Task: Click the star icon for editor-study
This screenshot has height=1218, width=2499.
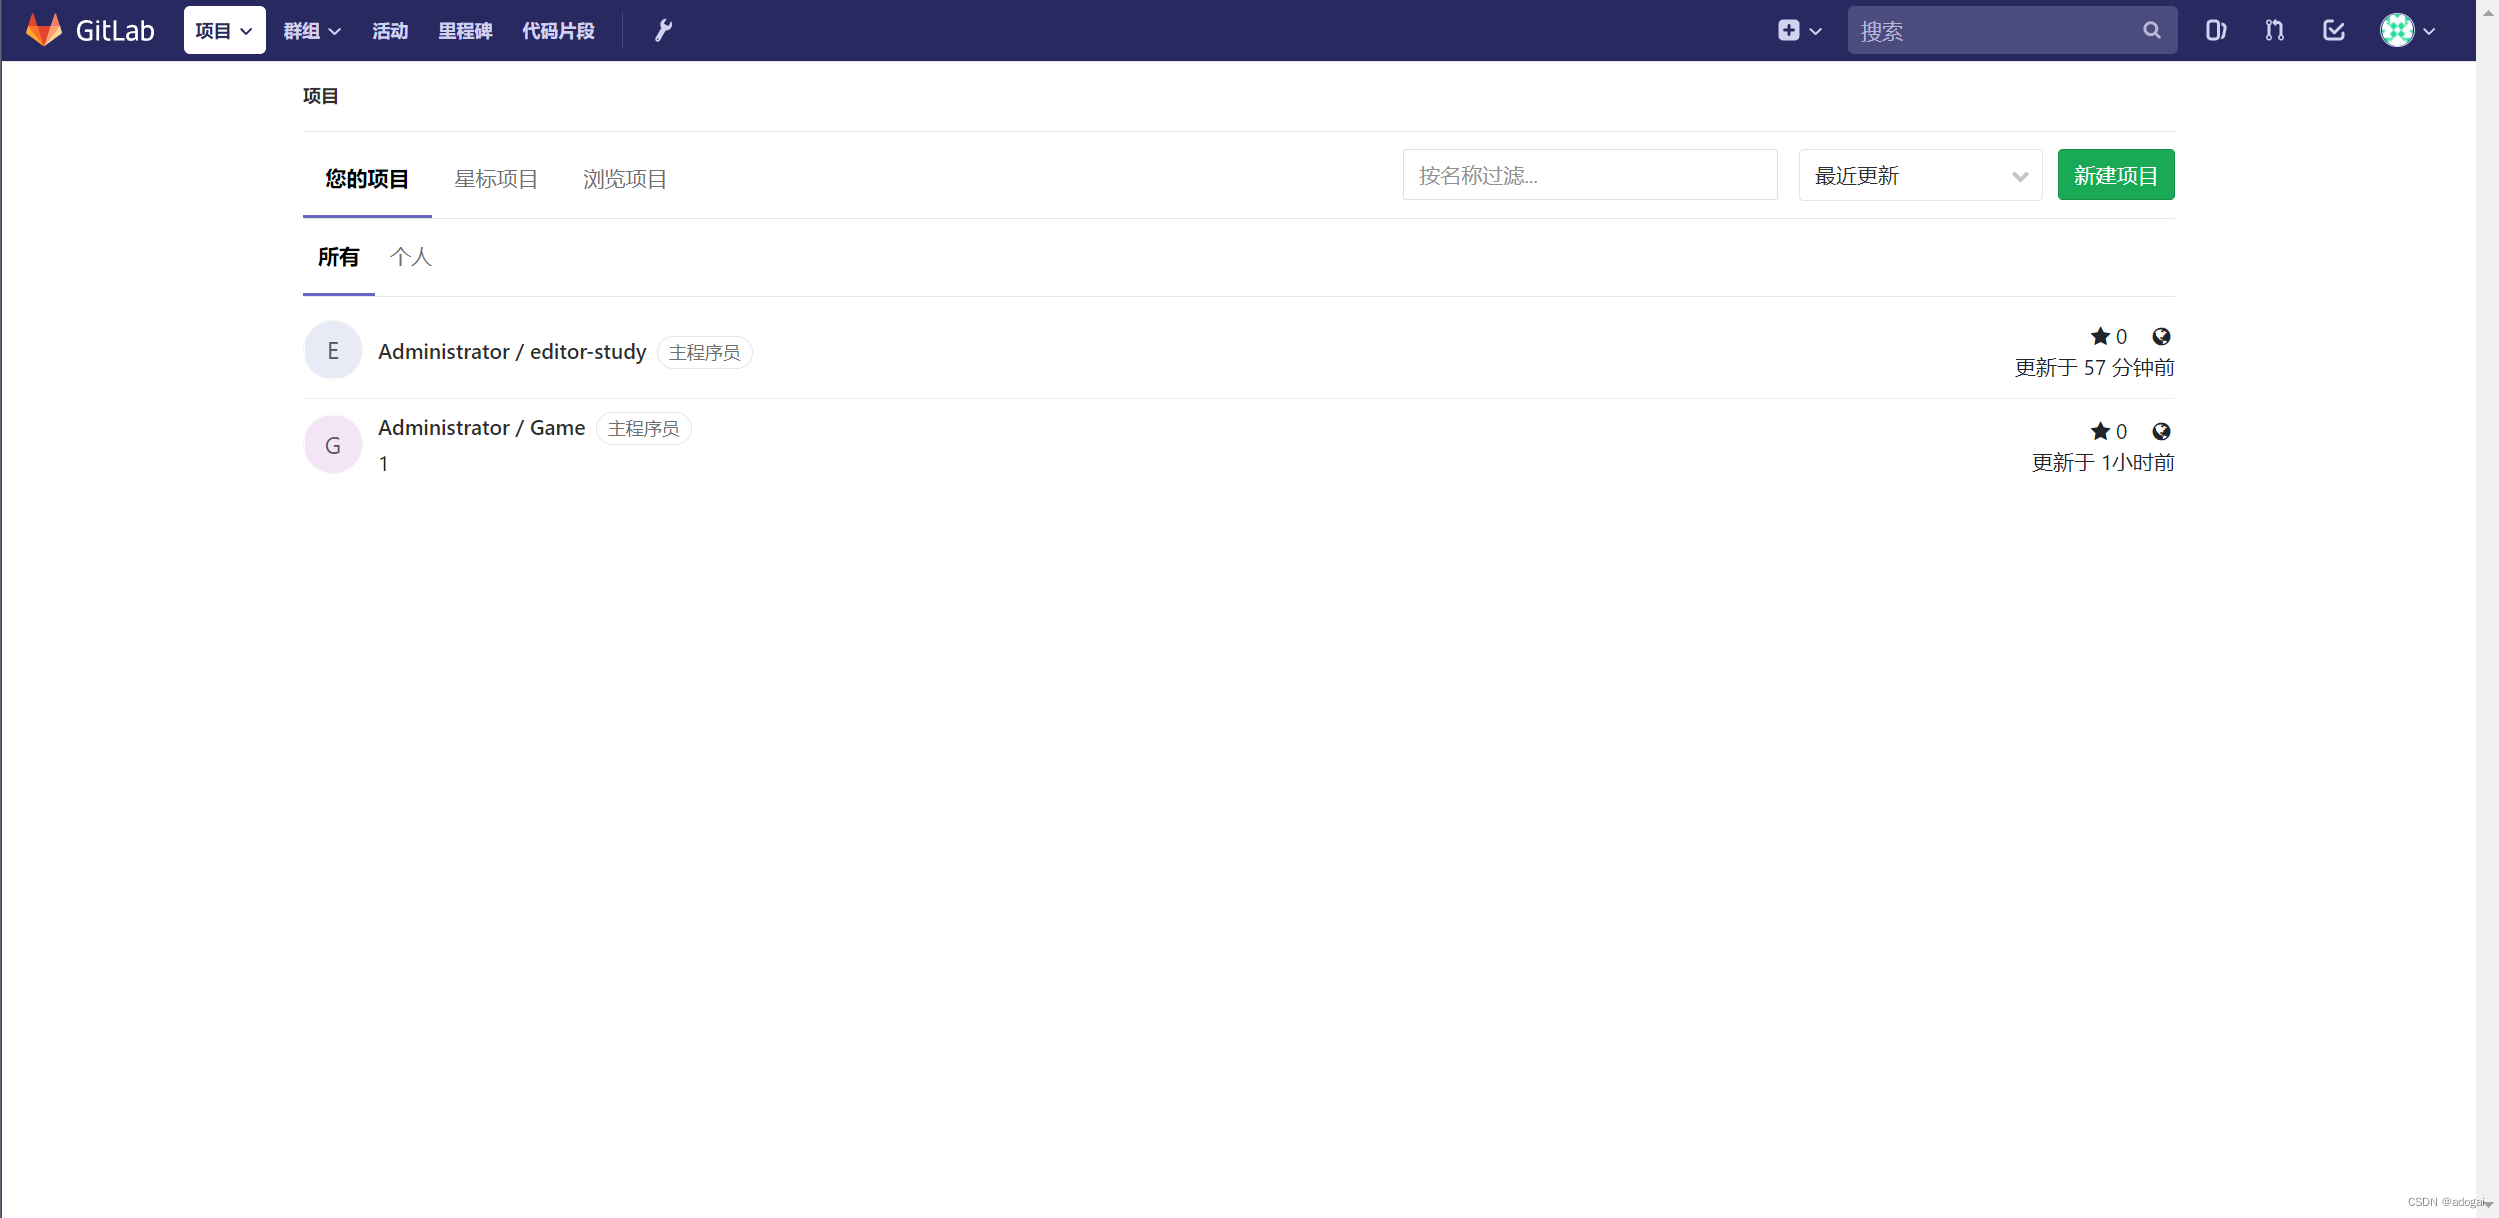Action: point(2100,337)
